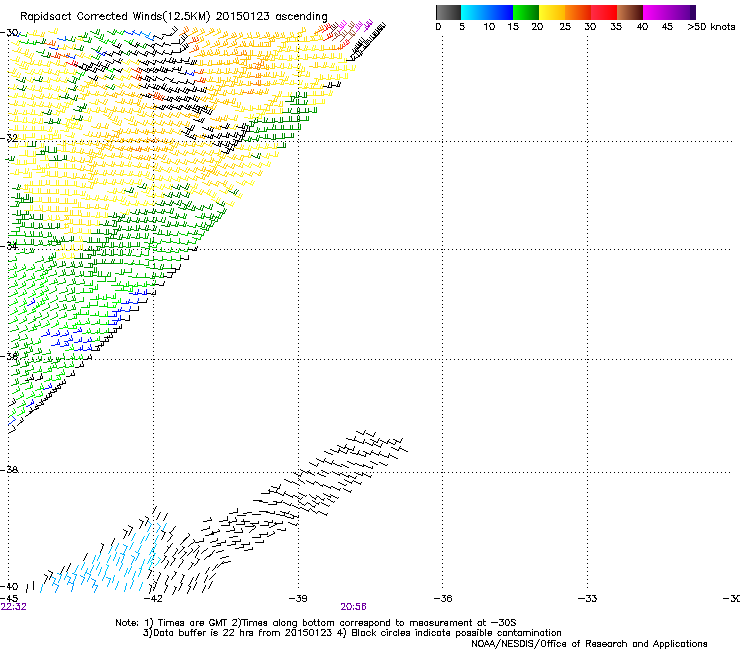
Task: Click the green 15-20 knots color band
Action: click(x=526, y=12)
